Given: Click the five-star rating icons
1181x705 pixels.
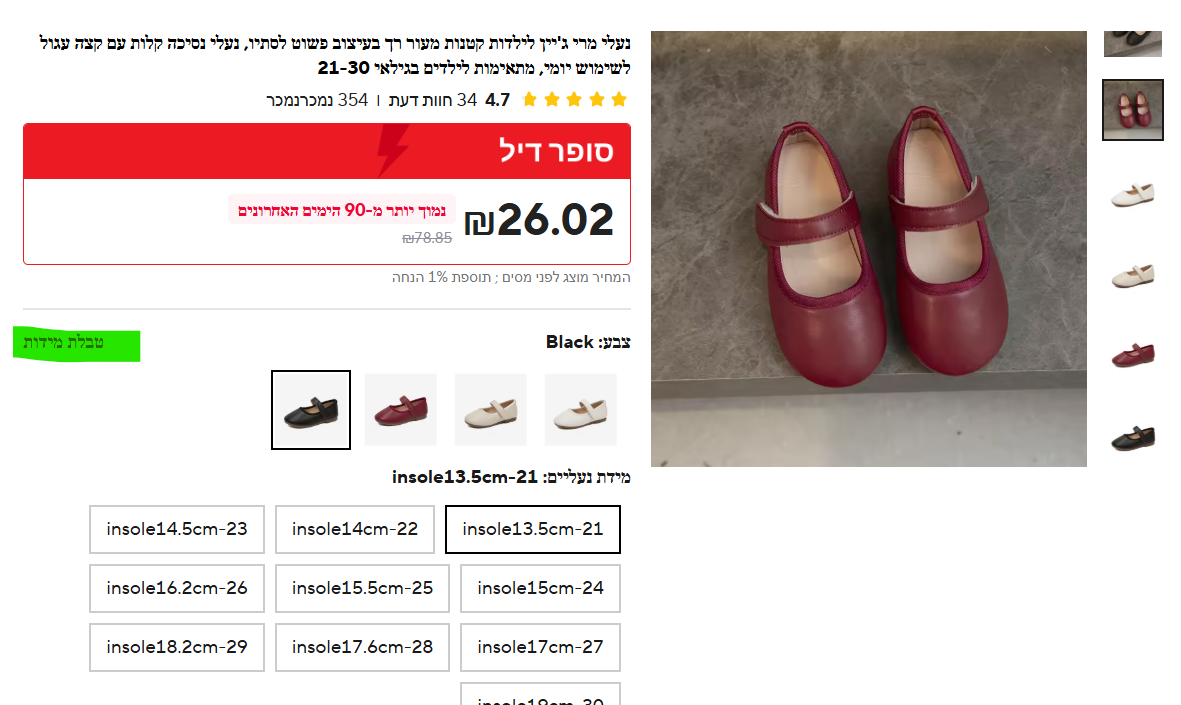Looking at the screenshot, I should pos(574,99).
